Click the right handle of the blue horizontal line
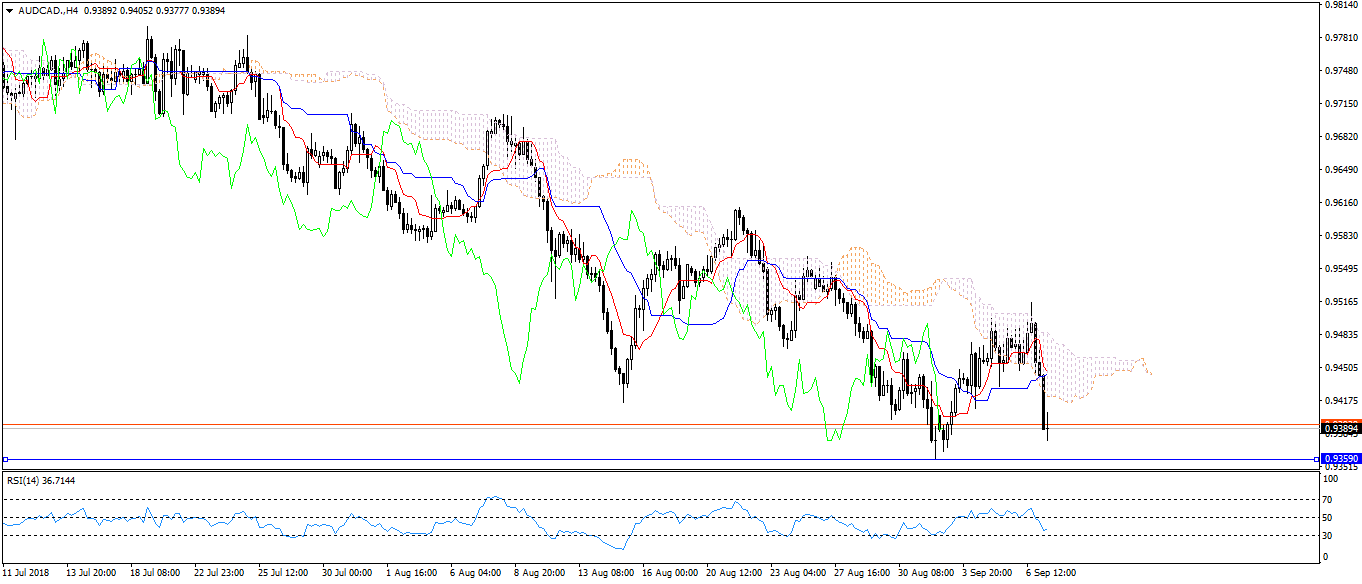Viewport: 1362px width, 584px height. (1316, 459)
